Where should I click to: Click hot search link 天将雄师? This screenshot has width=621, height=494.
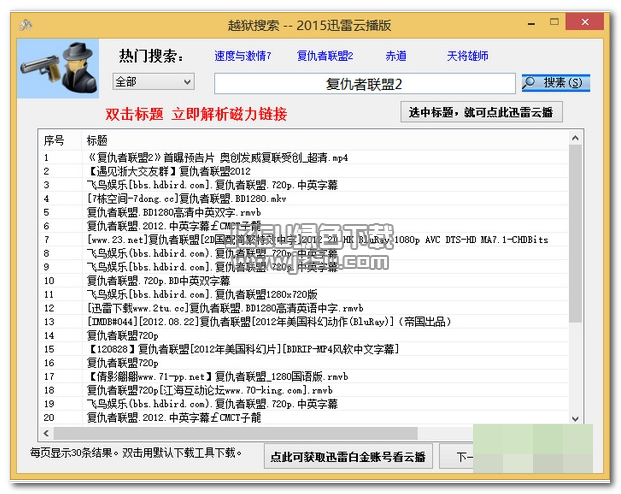coord(467,56)
